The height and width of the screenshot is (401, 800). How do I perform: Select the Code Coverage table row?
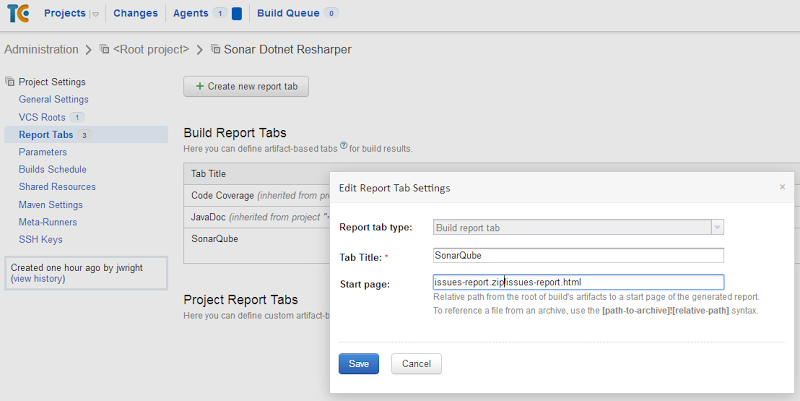click(x=257, y=195)
